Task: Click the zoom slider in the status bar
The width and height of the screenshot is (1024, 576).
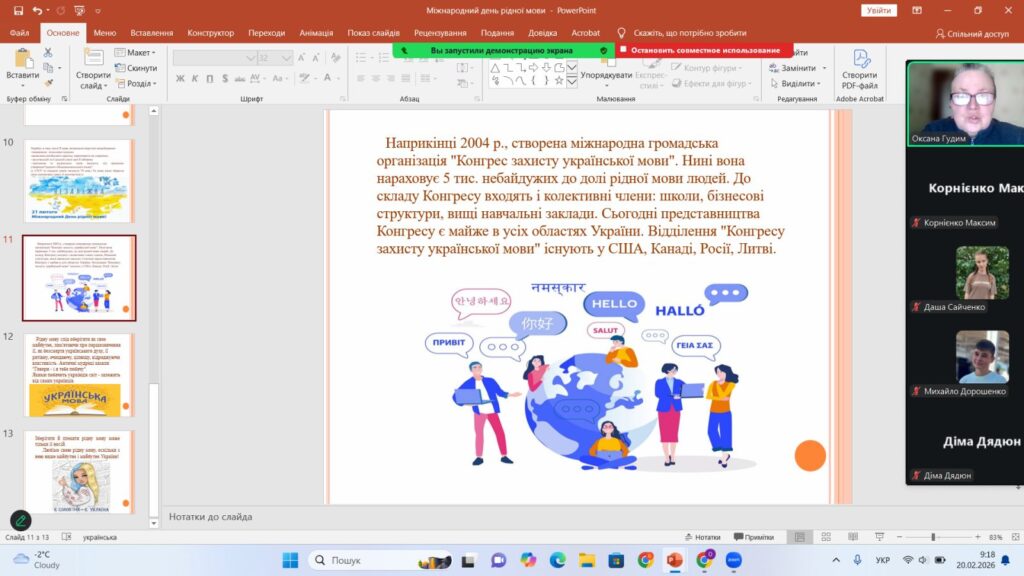Action: (x=934, y=537)
